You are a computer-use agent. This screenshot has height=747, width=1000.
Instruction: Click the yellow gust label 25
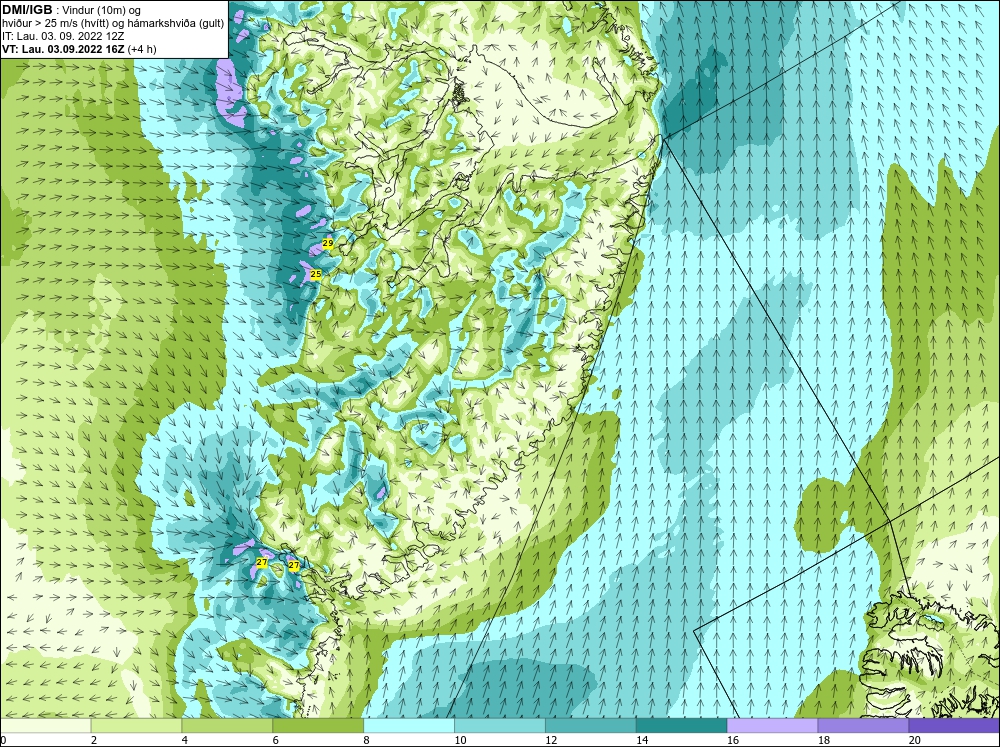[x=315, y=274]
